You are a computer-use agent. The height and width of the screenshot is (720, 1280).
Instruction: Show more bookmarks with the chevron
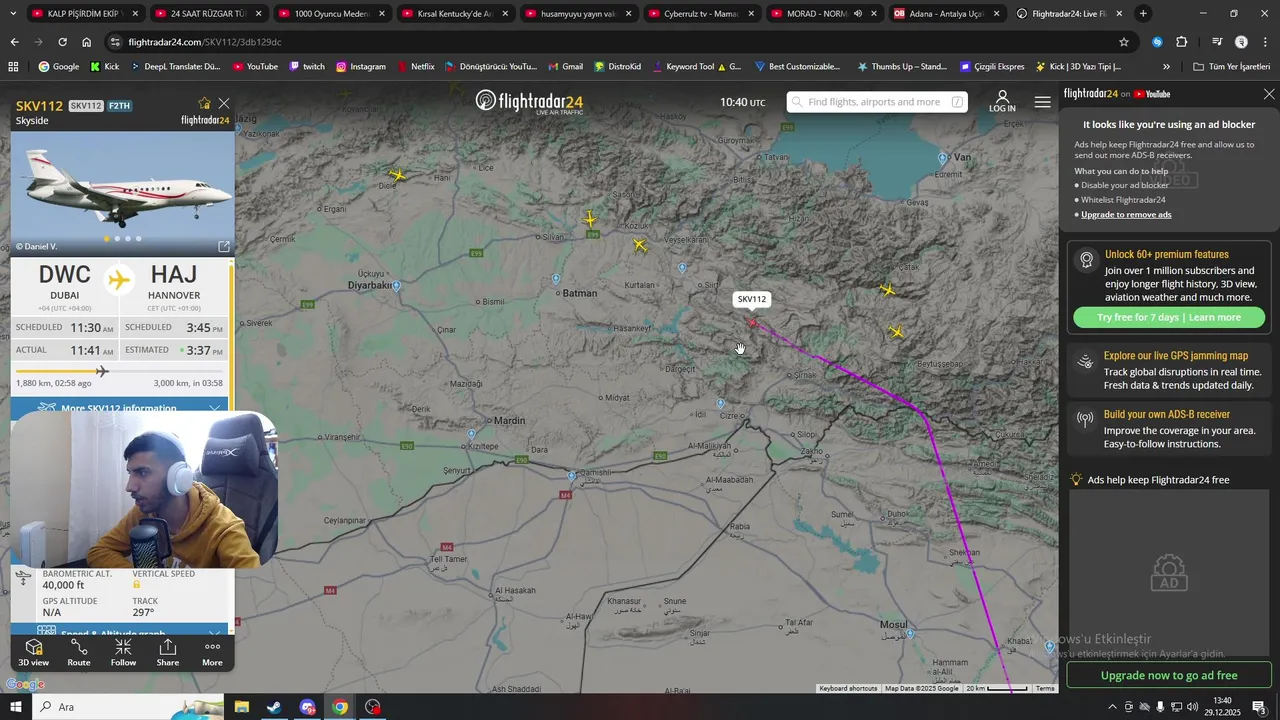(x=1166, y=67)
